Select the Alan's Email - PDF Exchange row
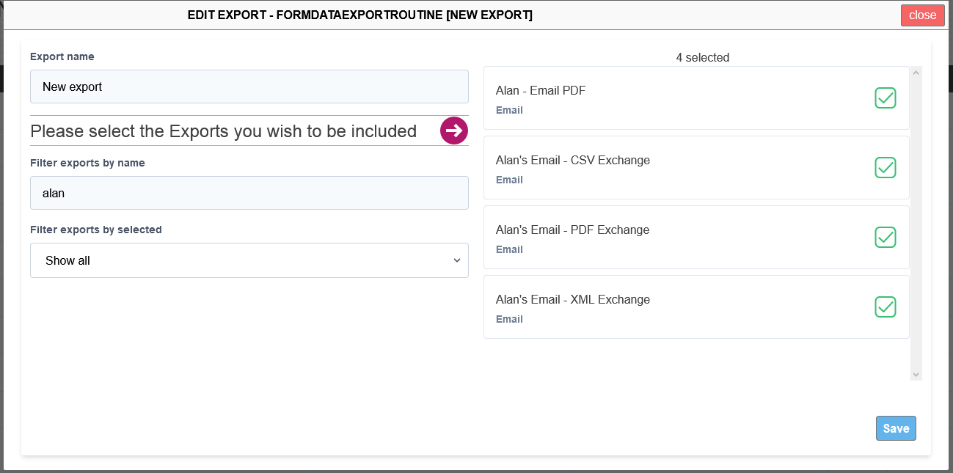This screenshot has width=953, height=473. point(696,237)
